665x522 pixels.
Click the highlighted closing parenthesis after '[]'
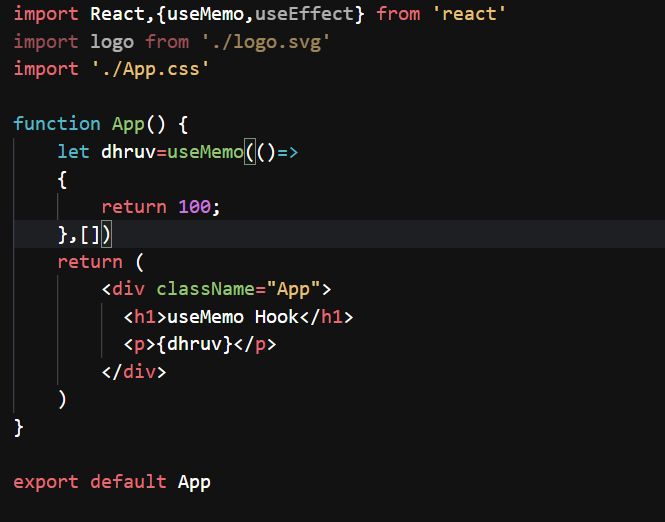106,234
